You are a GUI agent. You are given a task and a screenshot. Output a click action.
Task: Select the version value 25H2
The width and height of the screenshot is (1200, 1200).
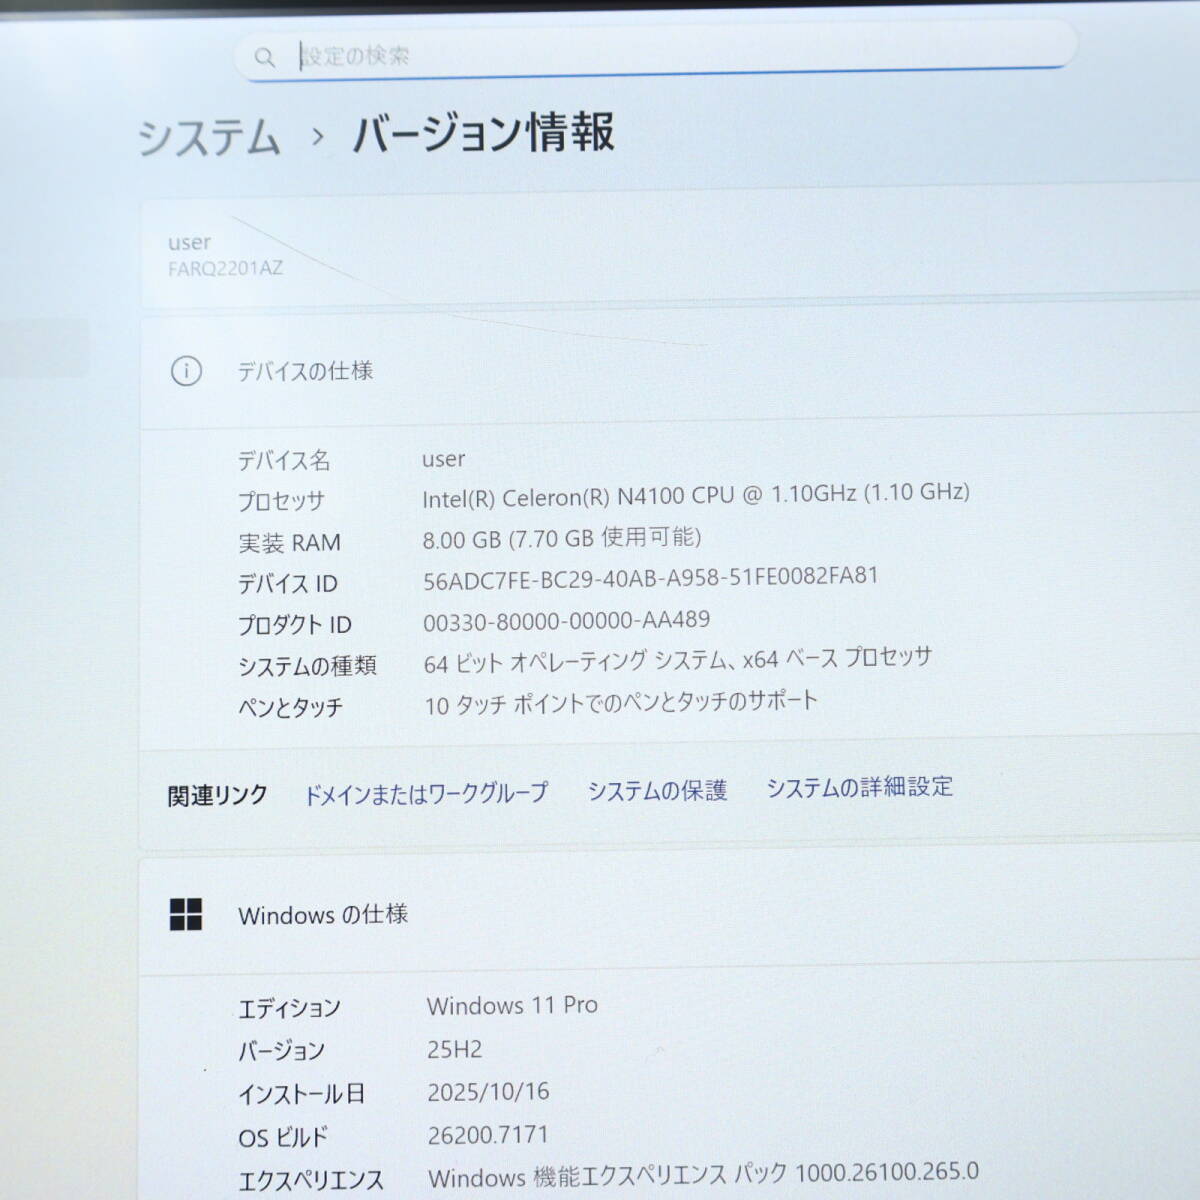tap(455, 1049)
